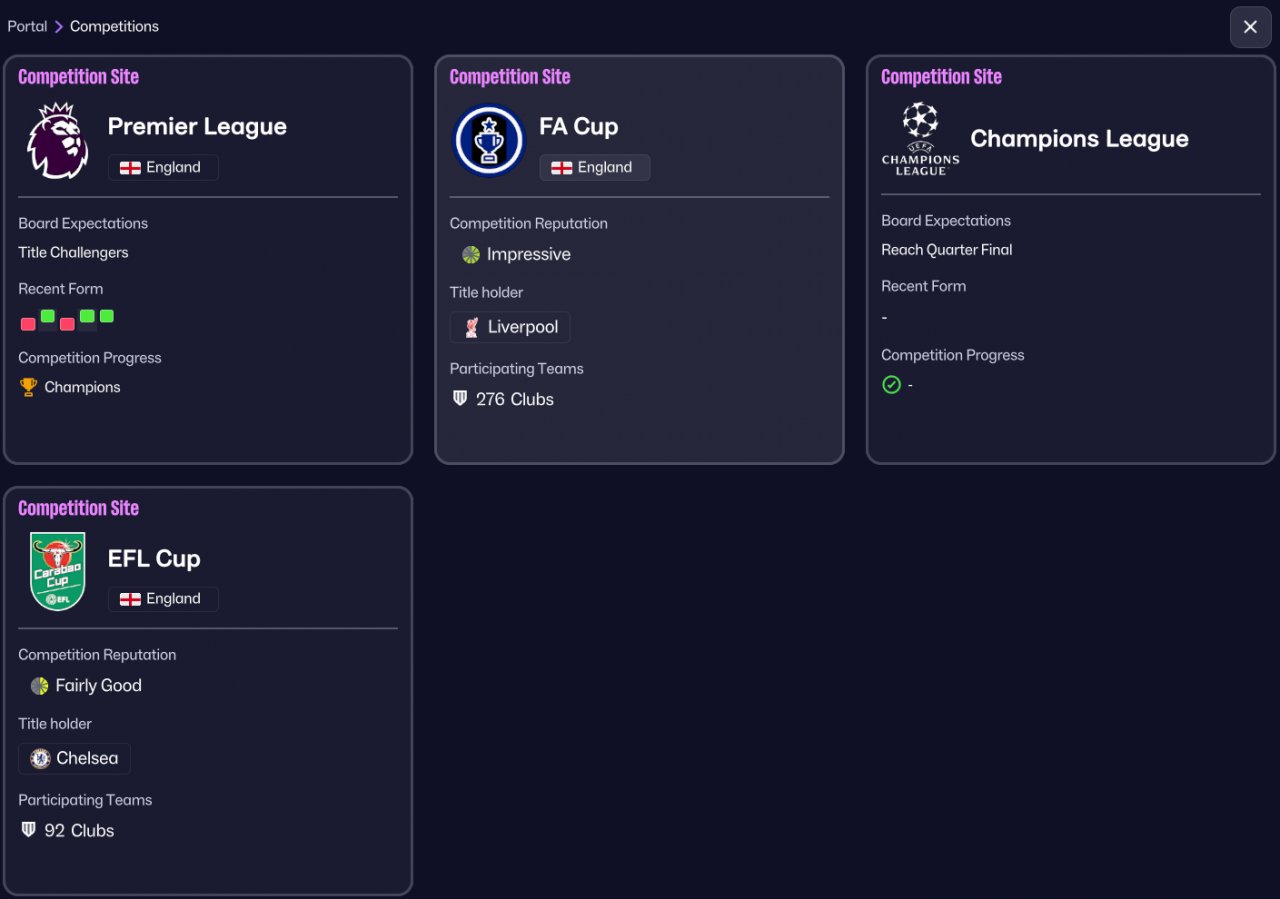This screenshot has height=899, width=1280.
Task: Go back to Portal in breadcrumb
Action: [27, 26]
